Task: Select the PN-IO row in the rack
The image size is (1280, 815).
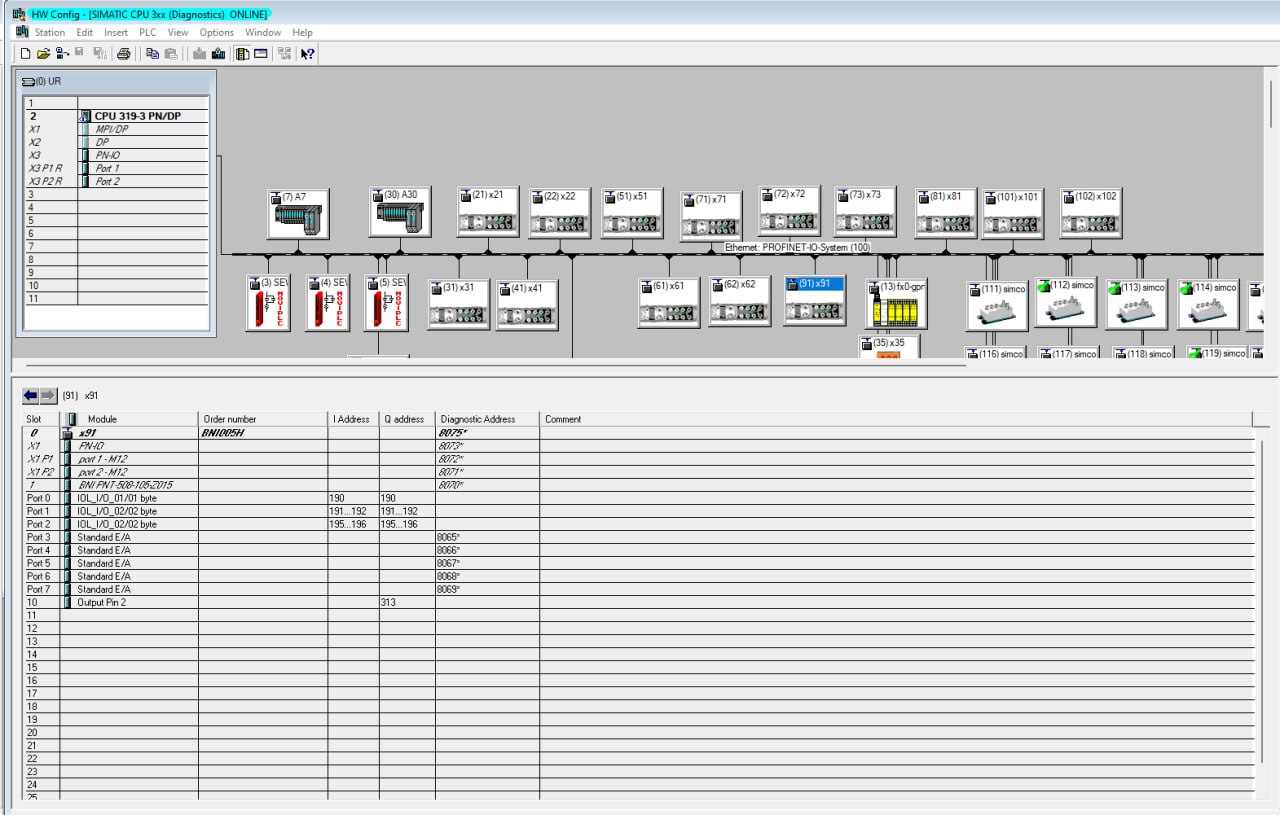Action: [x=117, y=155]
